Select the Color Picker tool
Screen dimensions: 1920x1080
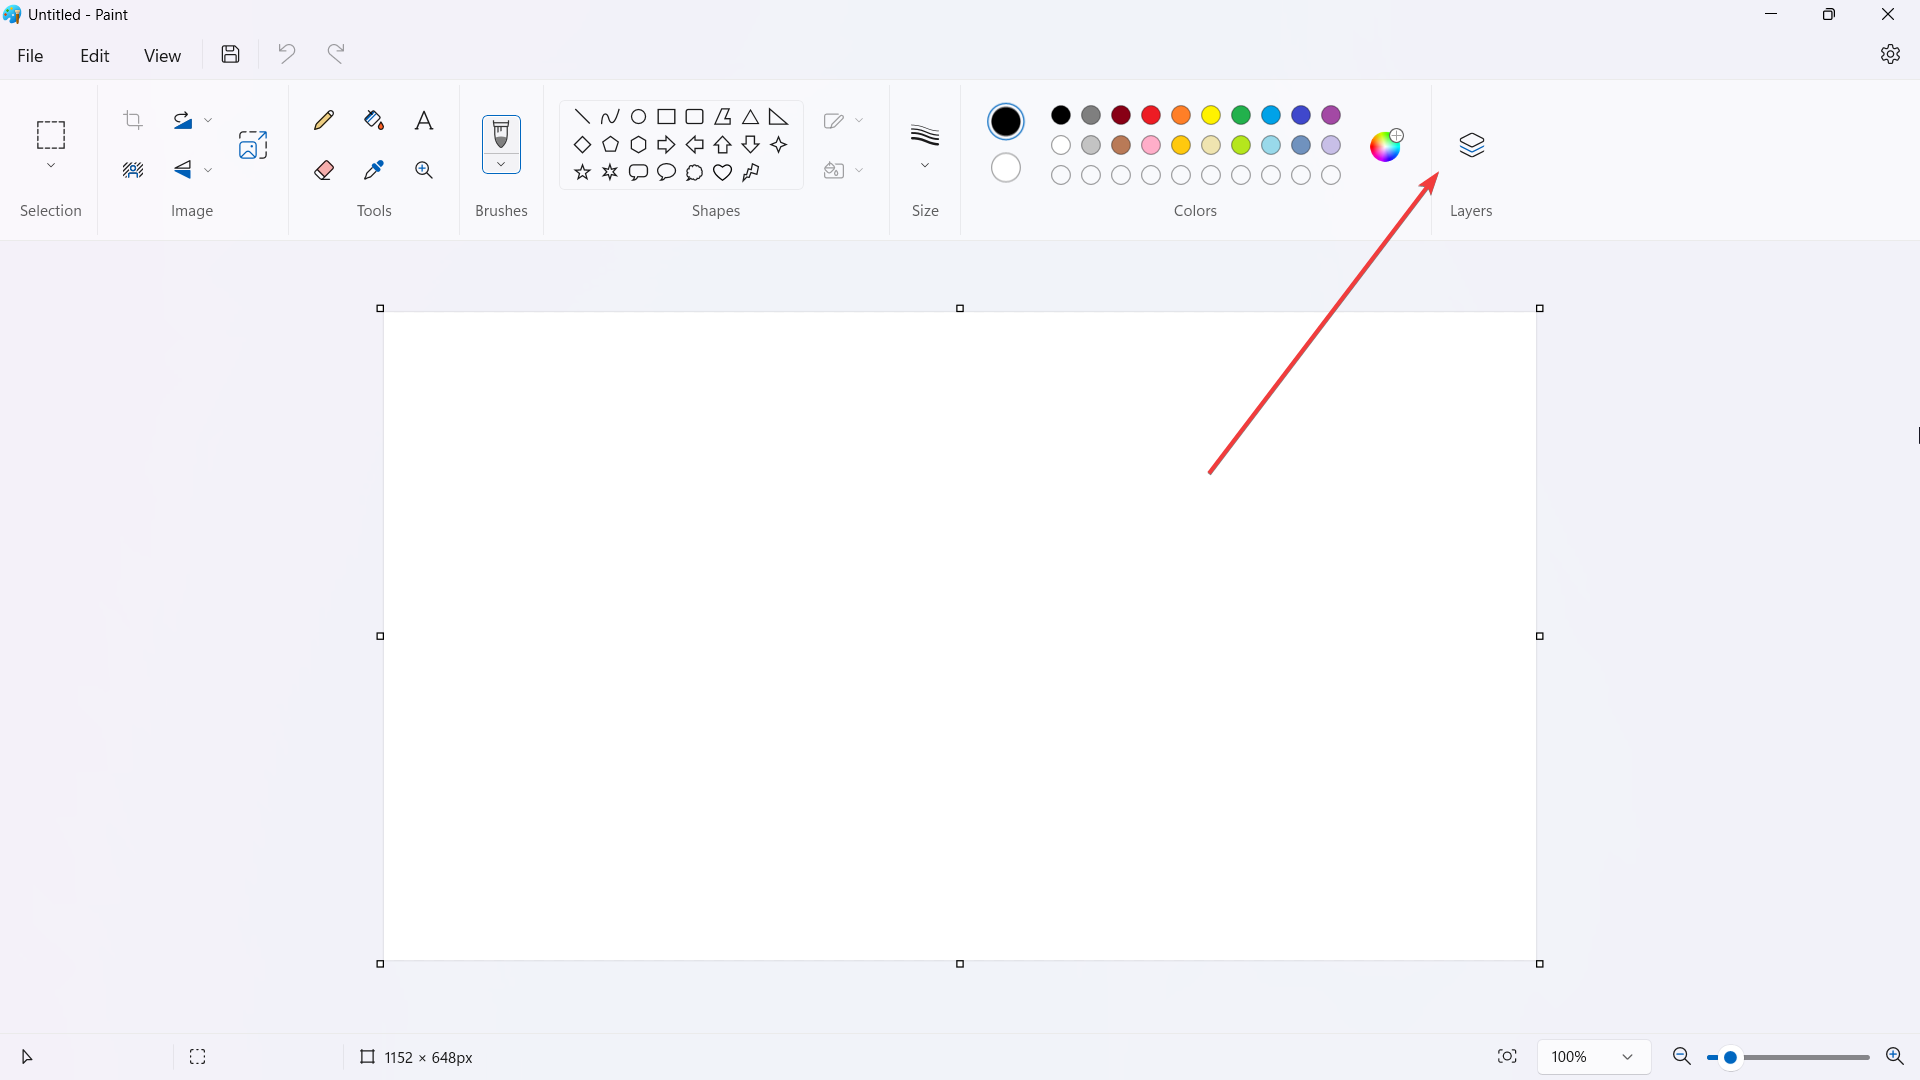[x=373, y=169]
